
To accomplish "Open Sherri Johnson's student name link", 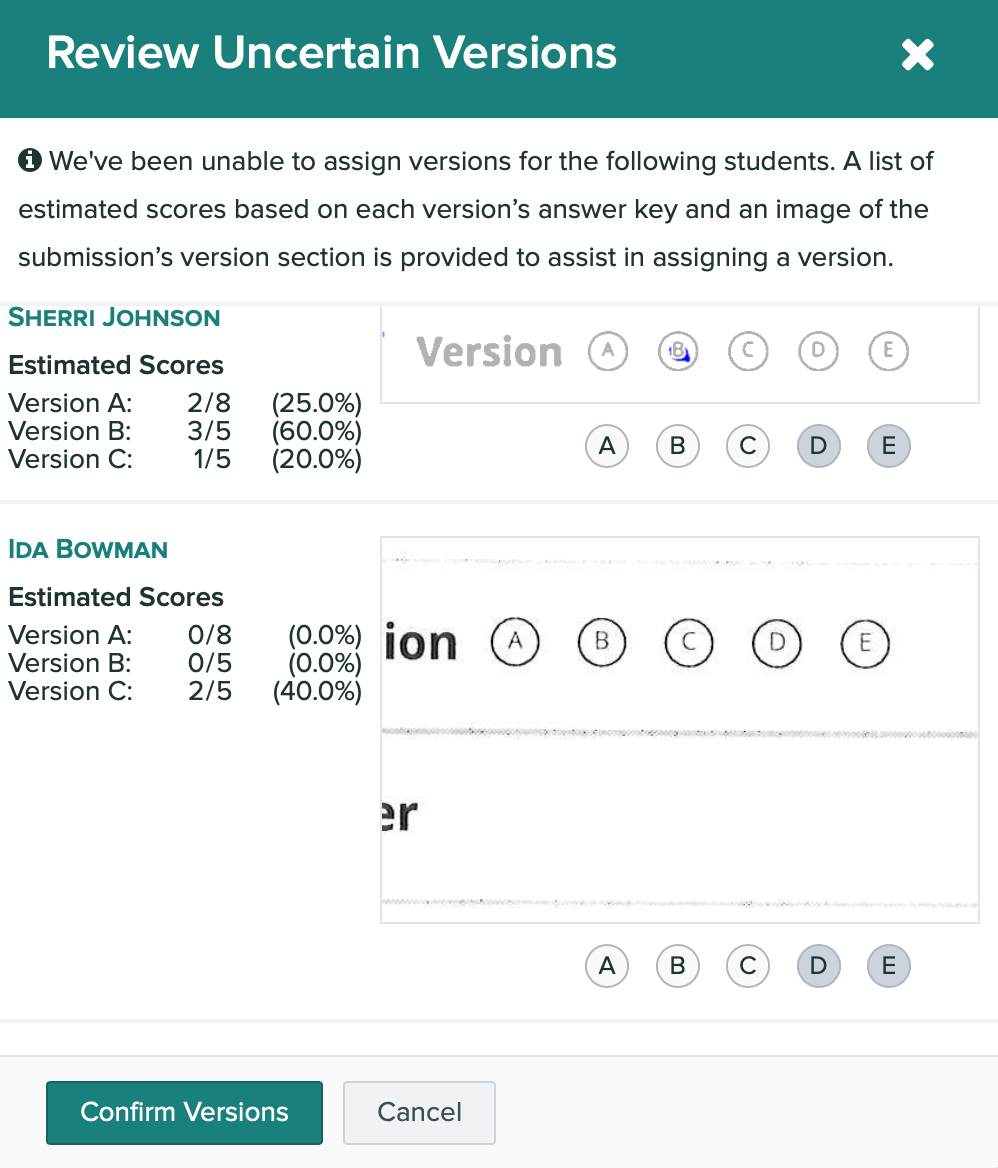I will coord(114,318).
